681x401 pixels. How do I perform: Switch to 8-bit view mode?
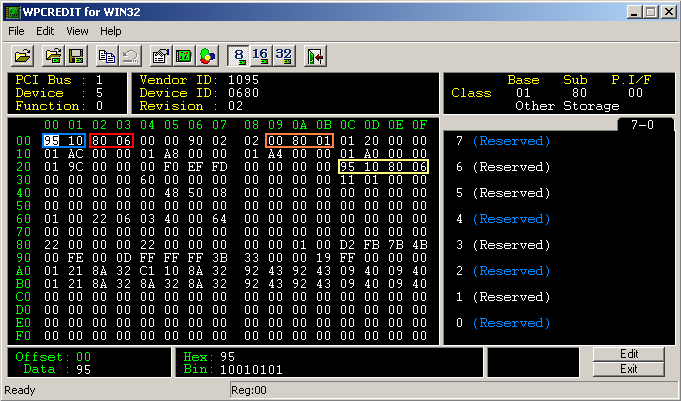tap(238, 56)
